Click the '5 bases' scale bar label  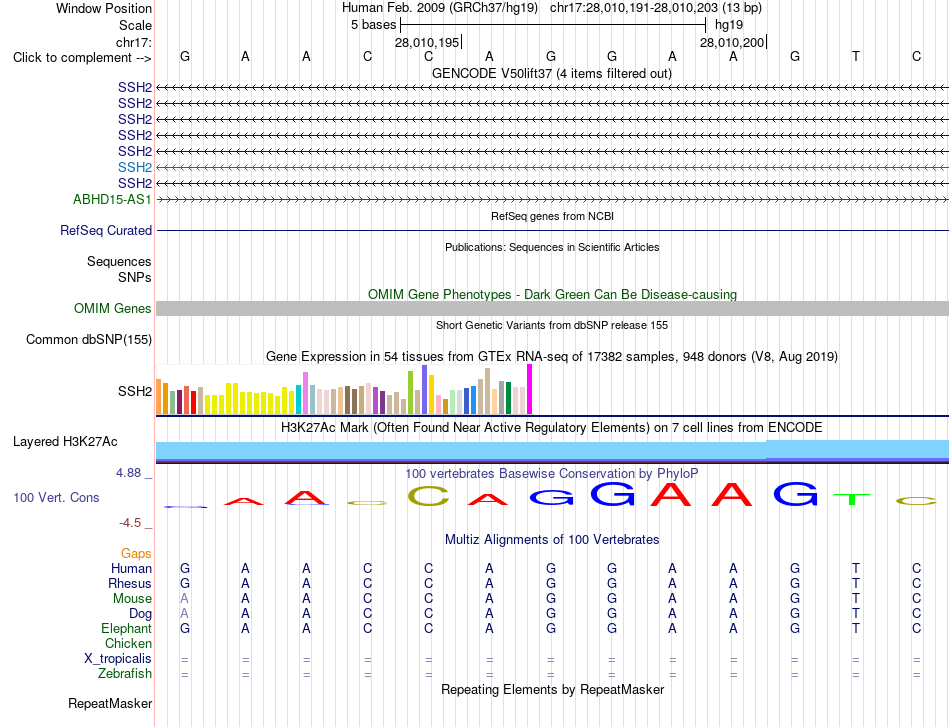(x=373, y=25)
